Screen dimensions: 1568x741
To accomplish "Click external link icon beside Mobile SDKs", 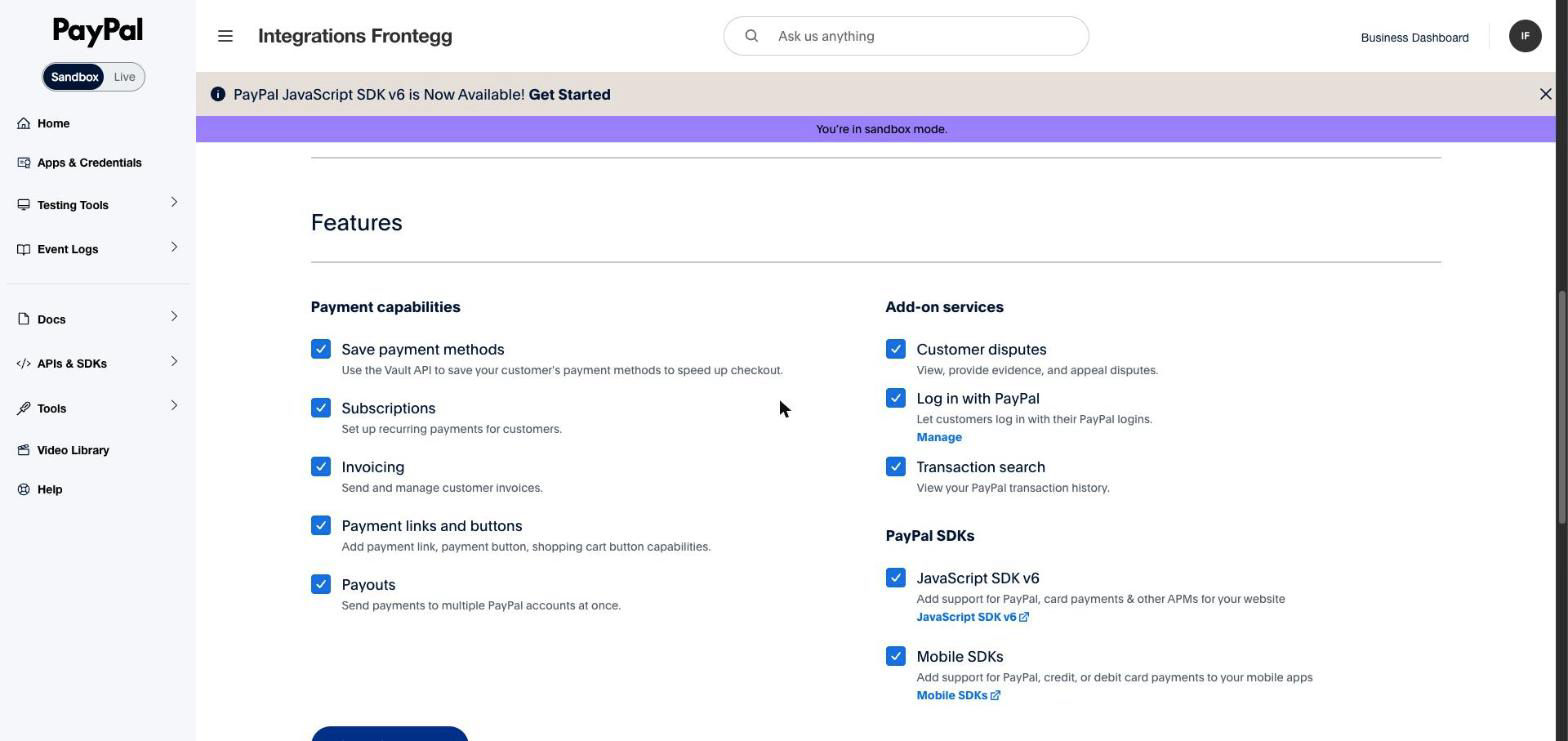I will coord(995,696).
